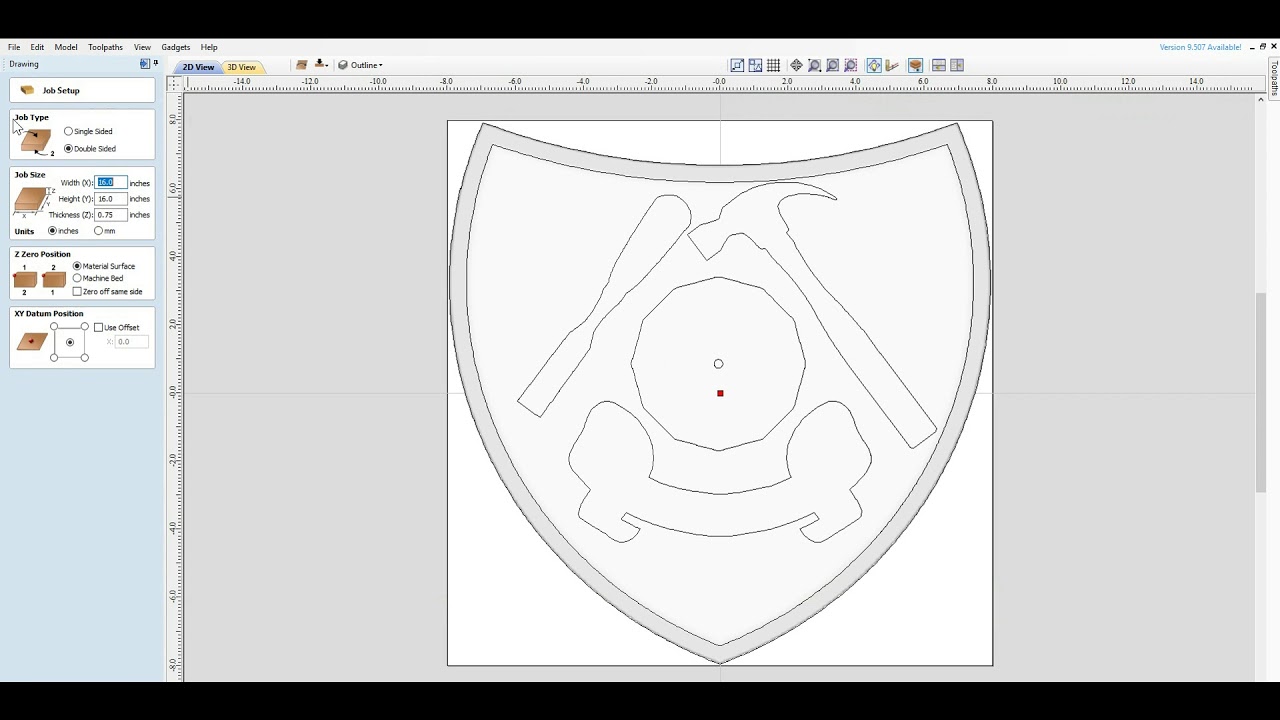The width and height of the screenshot is (1280, 720).
Task: Click the red datum square on canvas
Action: [x=720, y=393]
